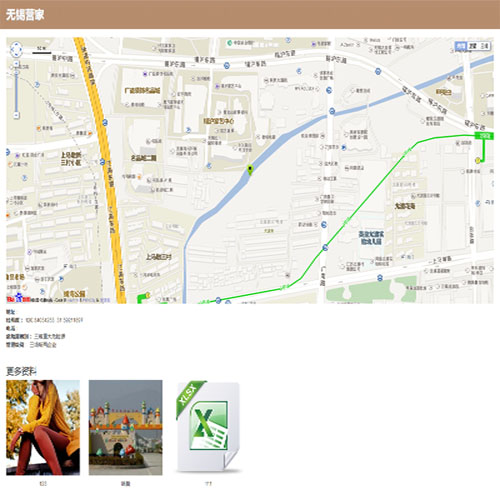The height and width of the screenshot is (500, 500).
Task: Open the castle amusement park thumbnail
Action: click(125, 427)
